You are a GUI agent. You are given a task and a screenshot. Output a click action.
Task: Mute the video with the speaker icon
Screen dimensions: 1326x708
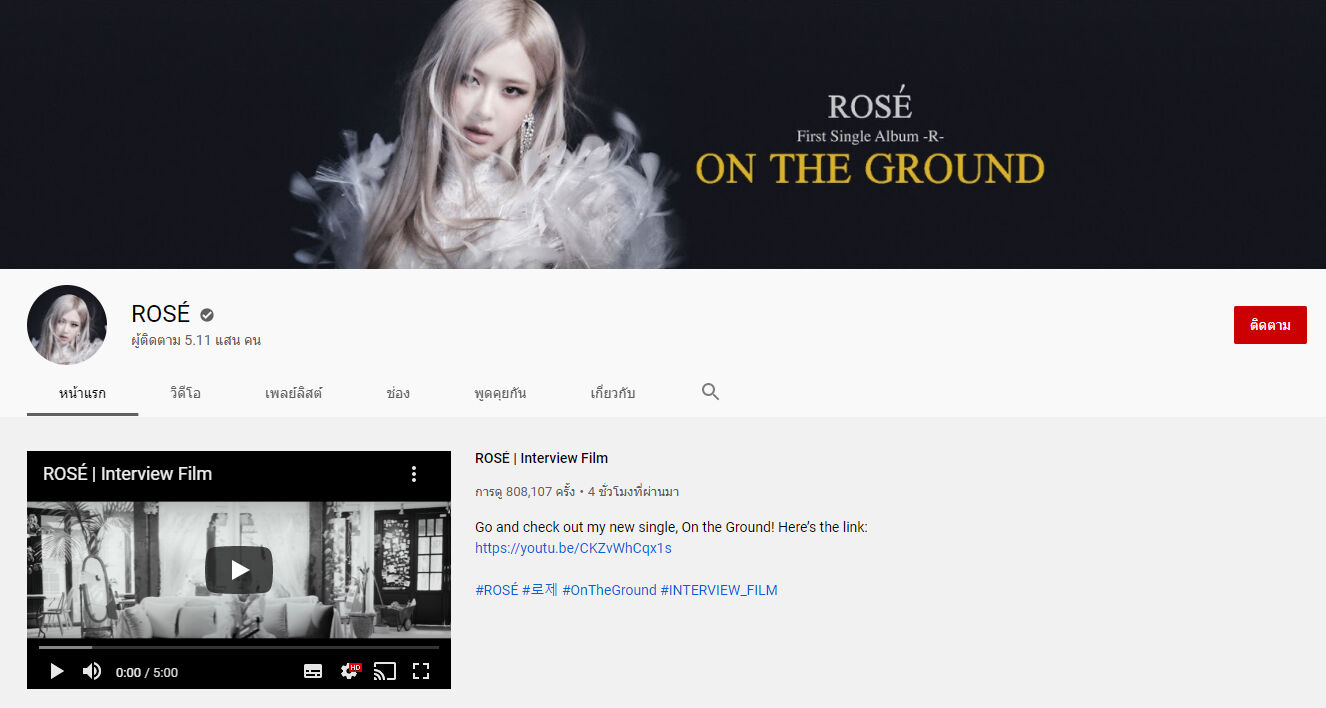(x=91, y=671)
